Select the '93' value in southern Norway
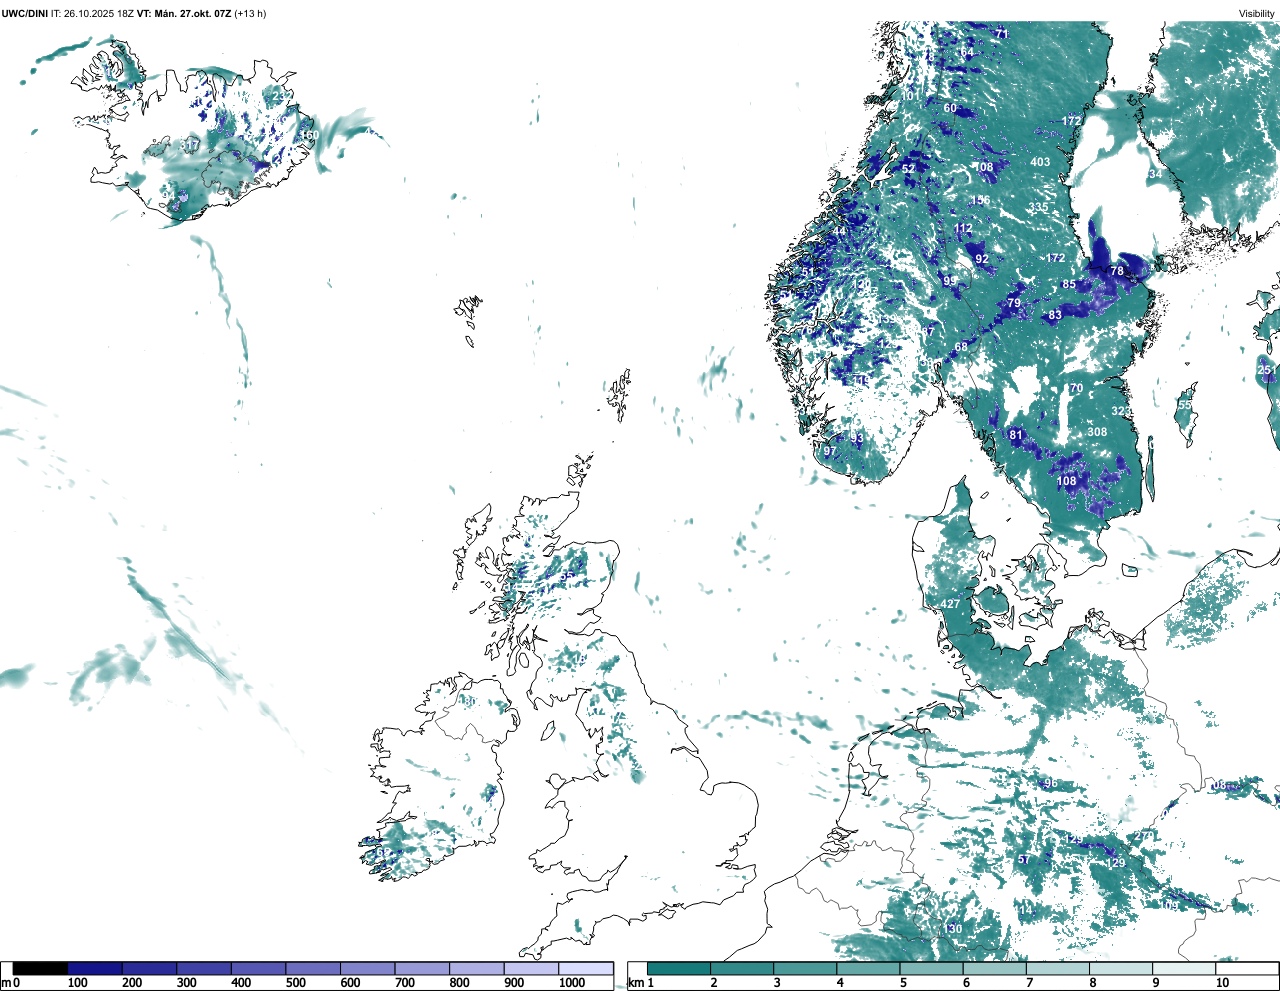 click(x=857, y=438)
